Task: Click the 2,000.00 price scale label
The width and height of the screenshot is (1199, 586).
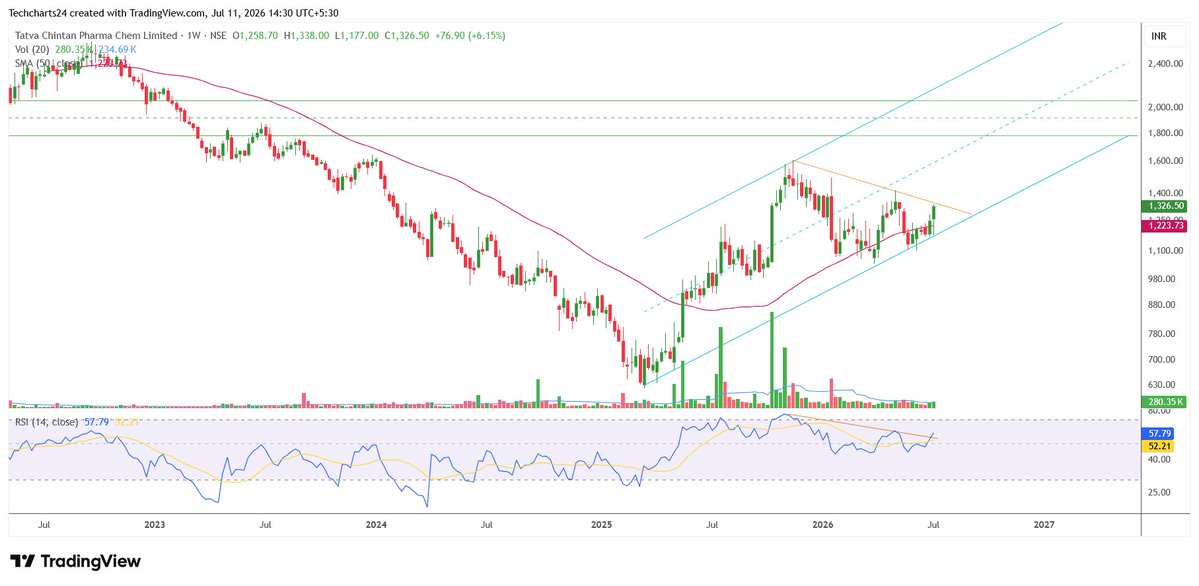Action: coord(1163,108)
